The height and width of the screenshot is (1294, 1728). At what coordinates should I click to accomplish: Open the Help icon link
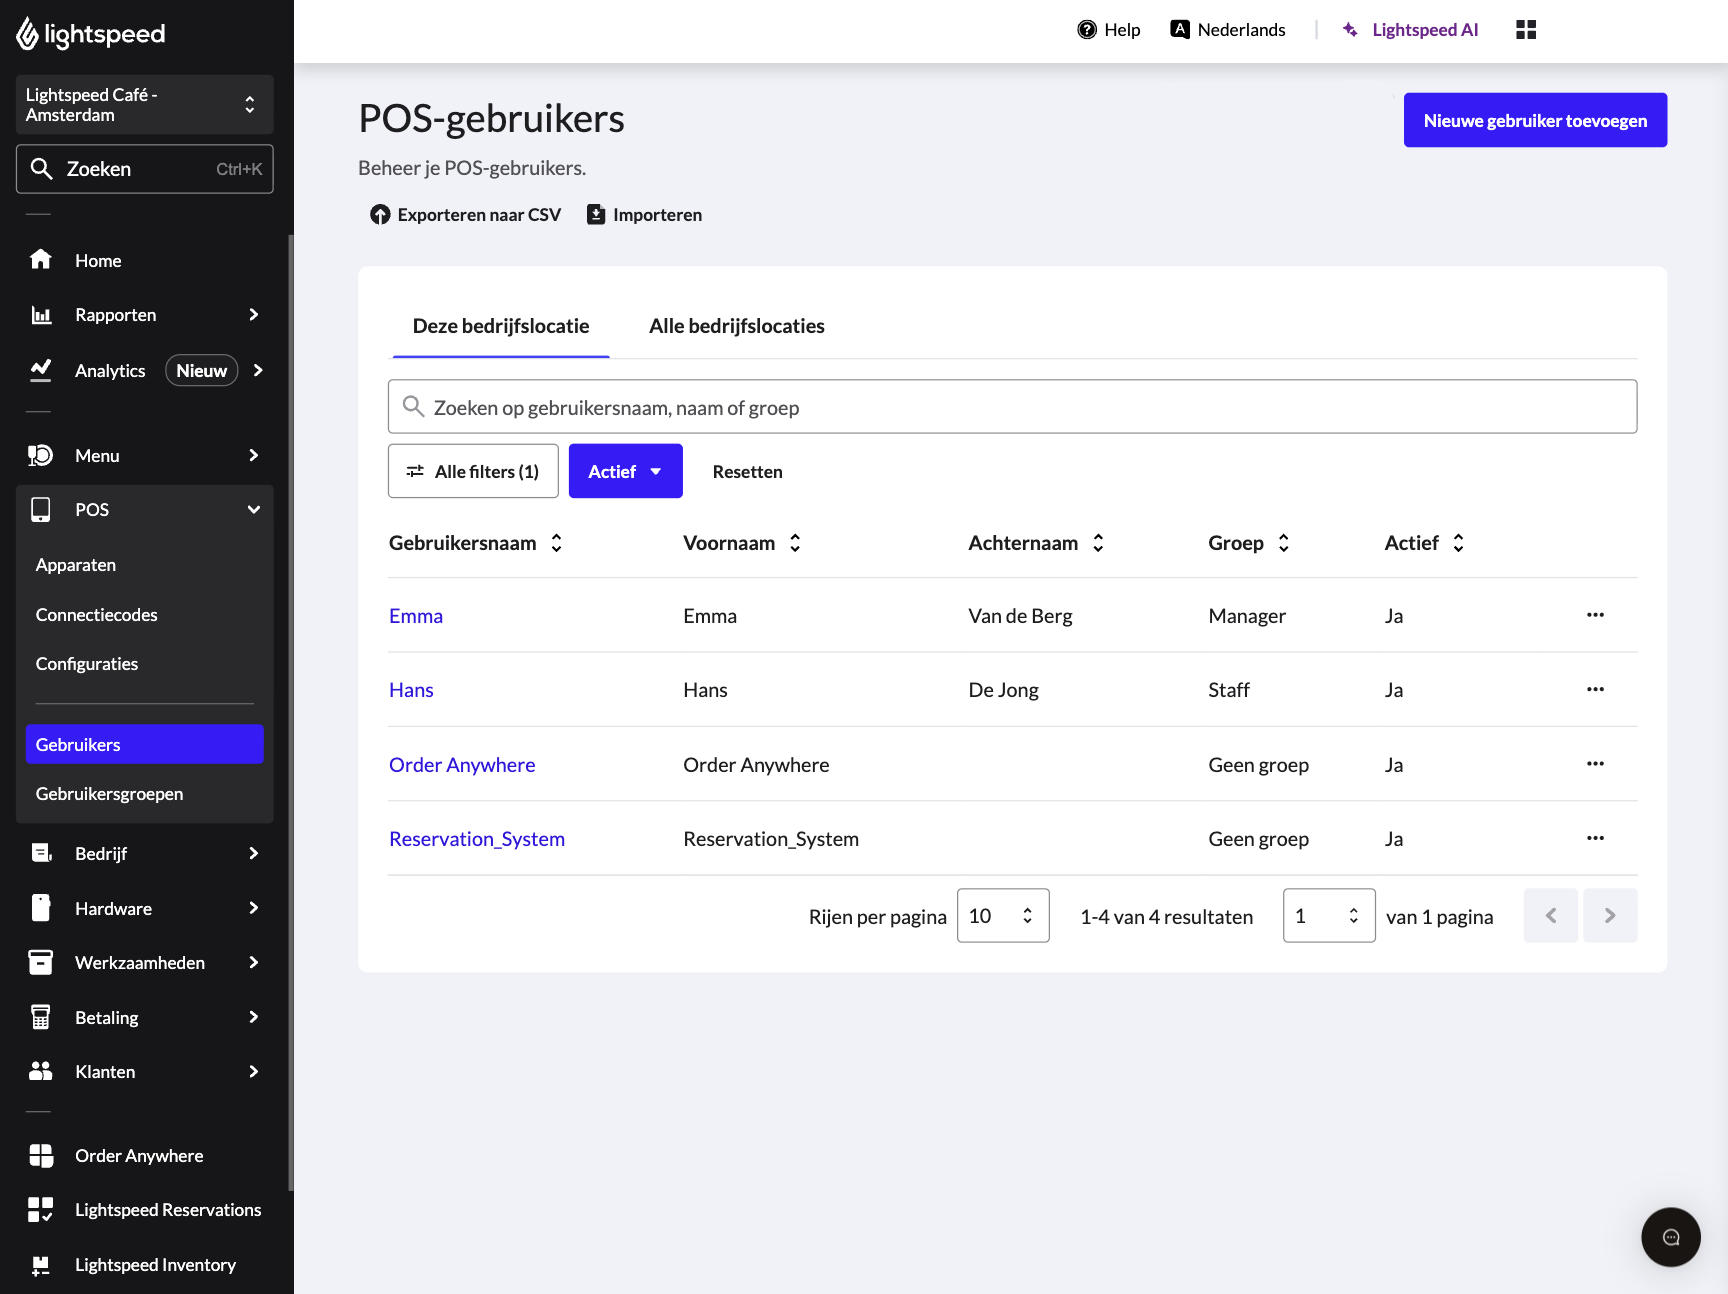click(1087, 30)
